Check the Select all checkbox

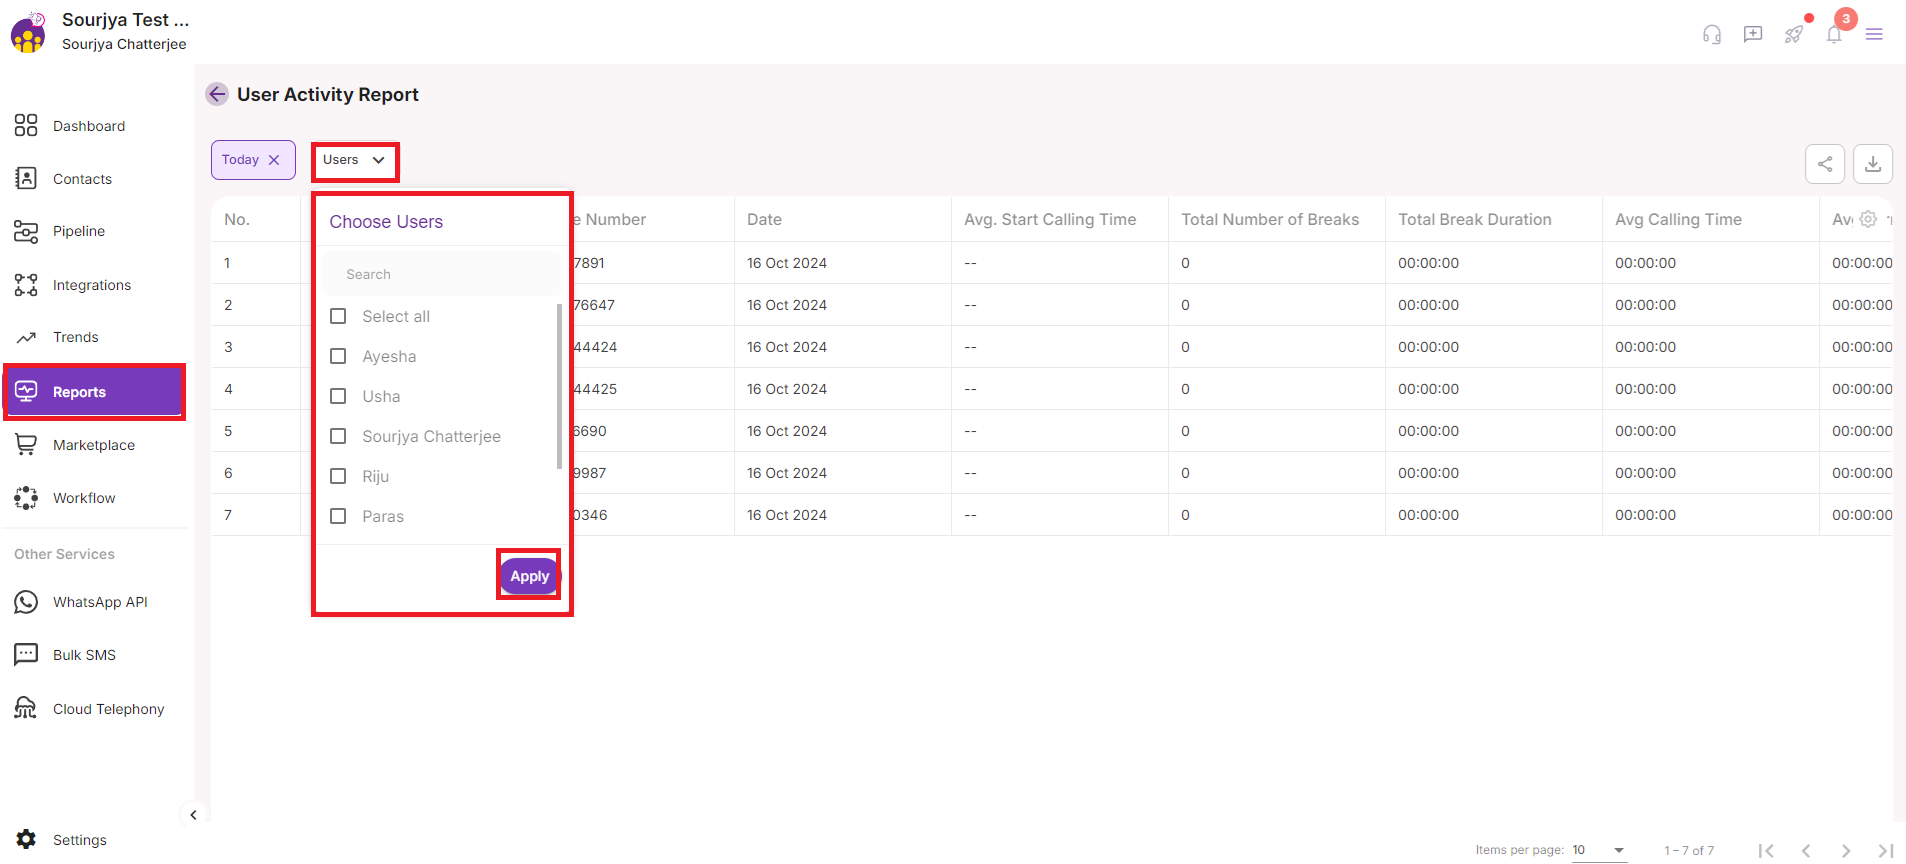click(338, 316)
